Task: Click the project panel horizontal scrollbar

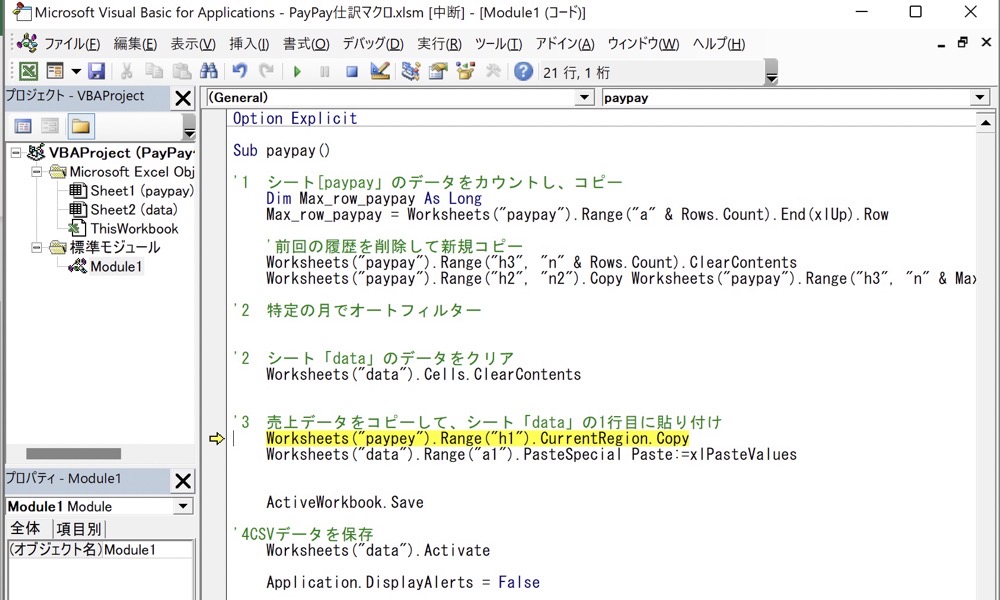Action: 73,453
